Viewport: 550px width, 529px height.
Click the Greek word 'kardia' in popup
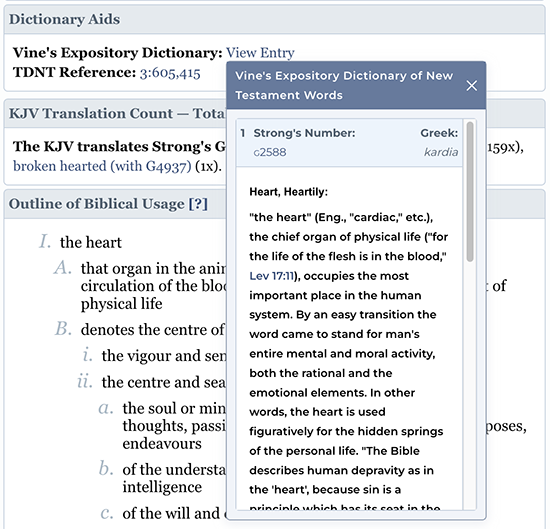coord(441,152)
